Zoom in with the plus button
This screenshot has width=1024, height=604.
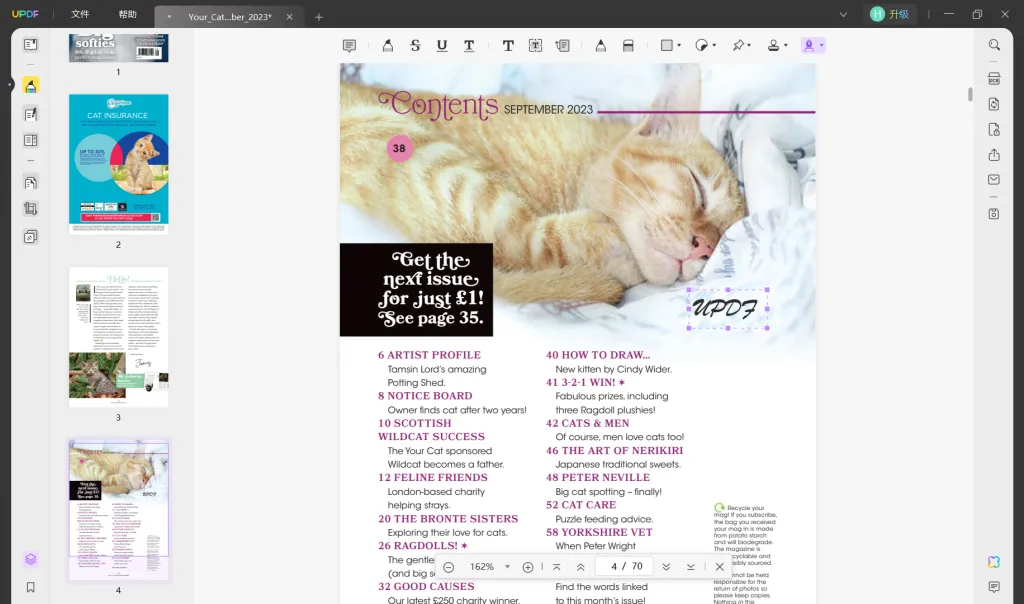(x=528, y=567)
